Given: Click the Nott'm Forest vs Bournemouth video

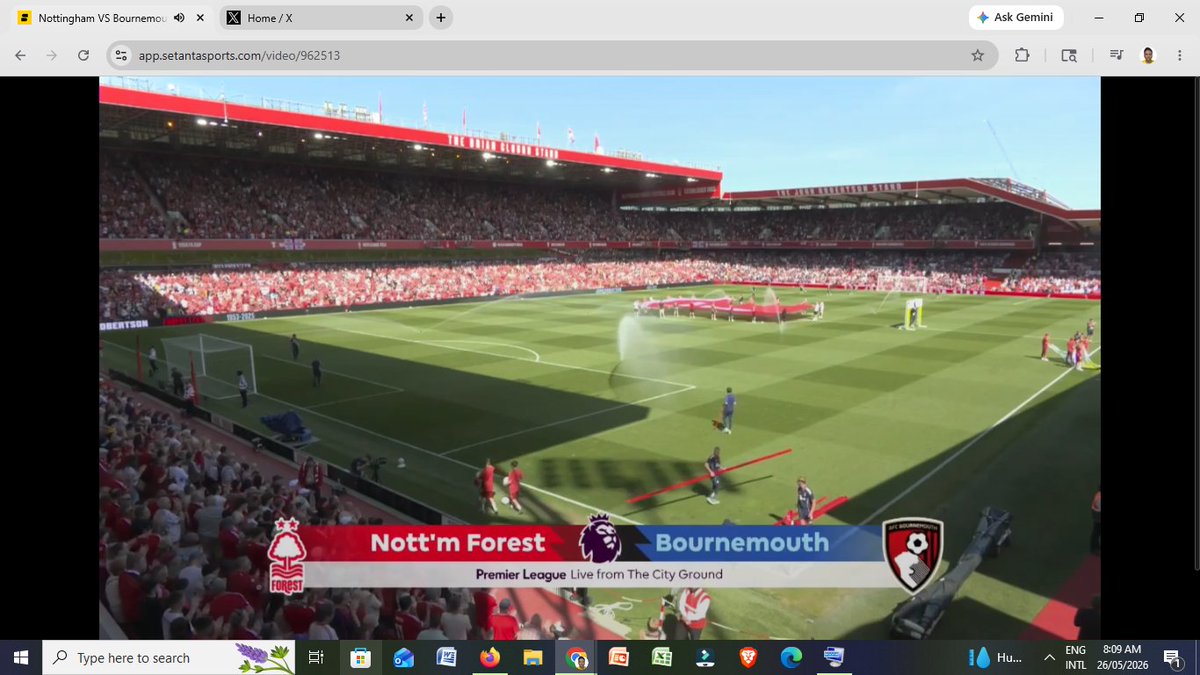Looking at the screenshot, I should (x=600, y=358).
